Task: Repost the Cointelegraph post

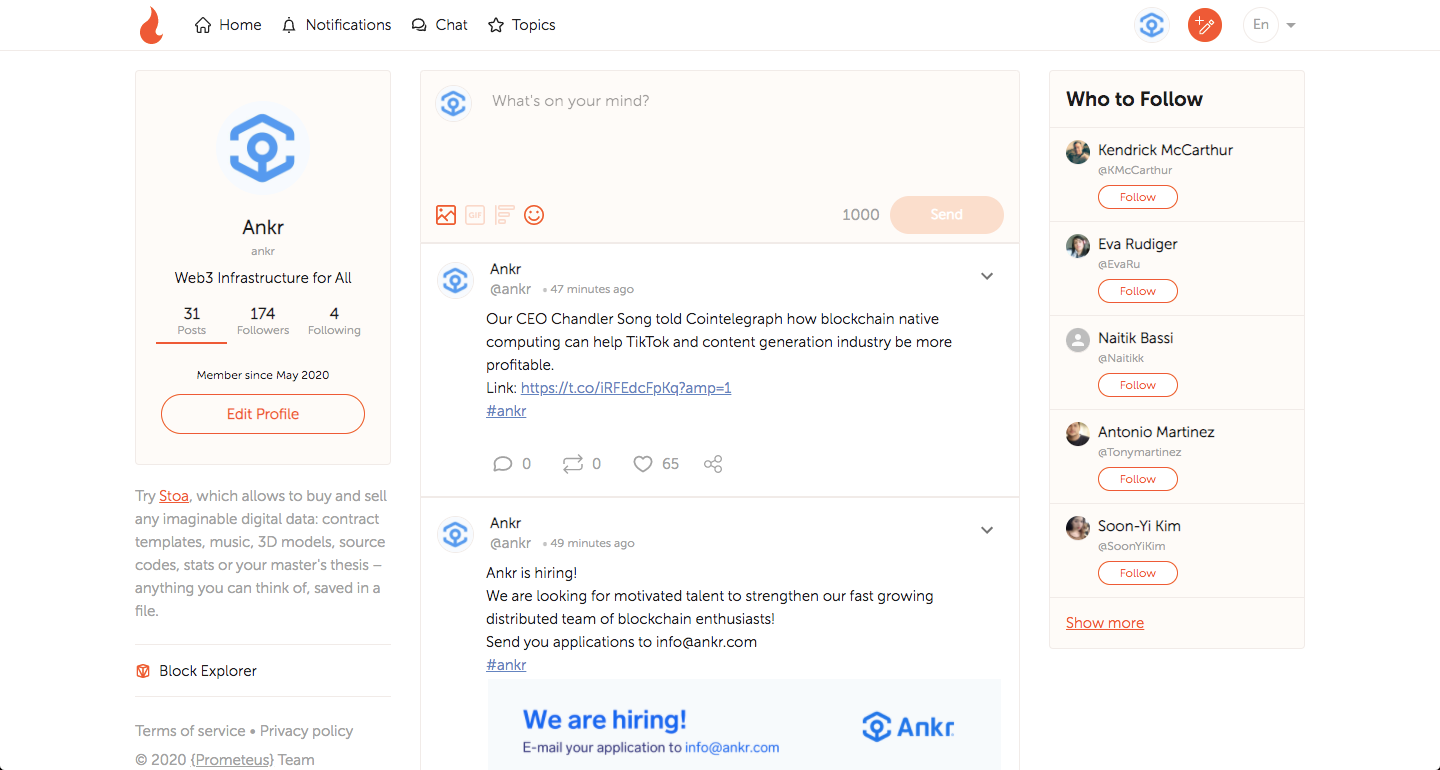Action: coord(572,464)
